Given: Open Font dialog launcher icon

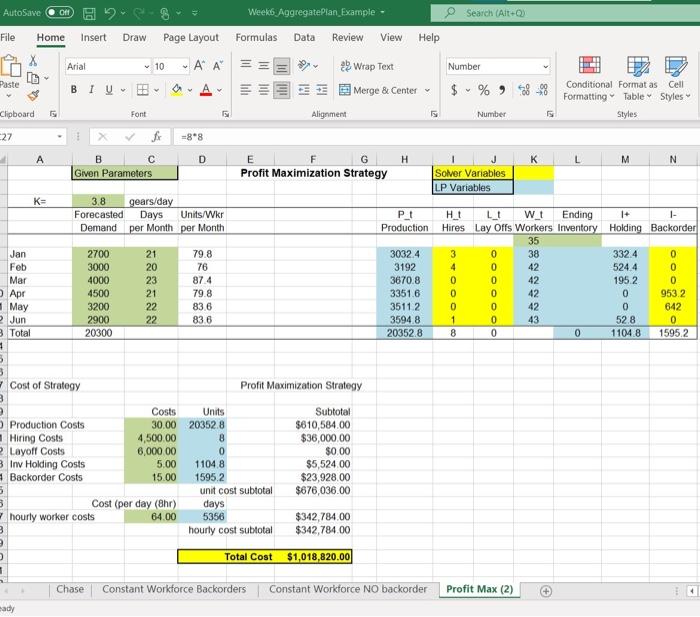Looking at the screenshot, I should click(225, 114).
